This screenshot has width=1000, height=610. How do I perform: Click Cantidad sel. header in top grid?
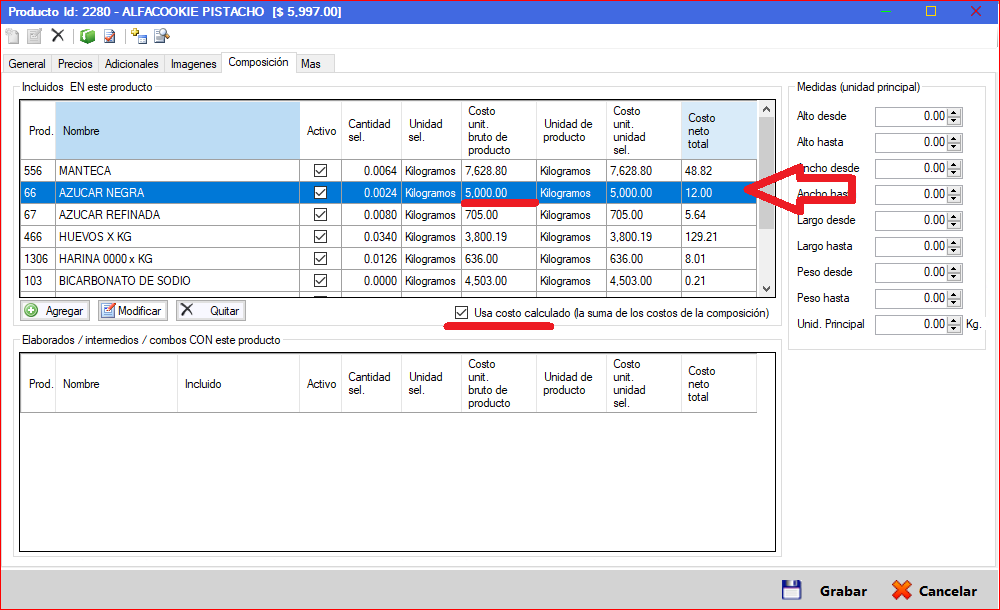click(x=371, y=131)
